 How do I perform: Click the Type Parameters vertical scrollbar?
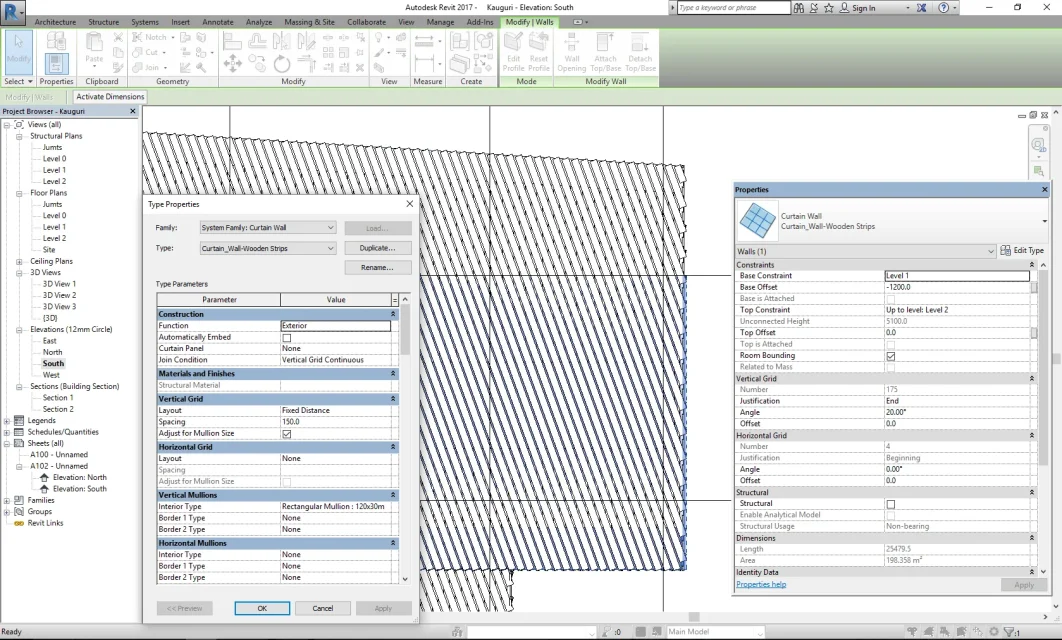(x=405, y=439)
